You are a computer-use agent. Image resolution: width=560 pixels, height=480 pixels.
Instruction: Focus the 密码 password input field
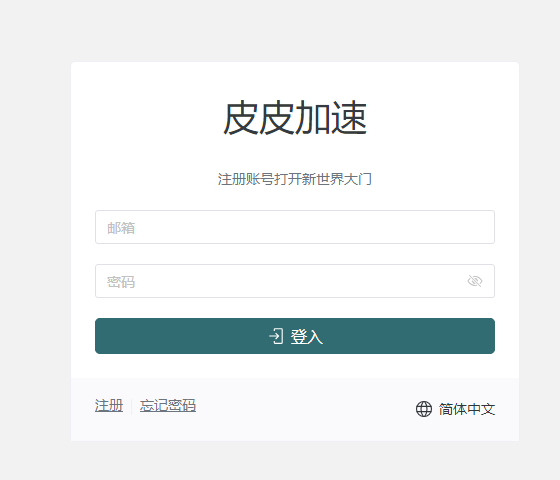pyautogui.click(x=295, y=281)
